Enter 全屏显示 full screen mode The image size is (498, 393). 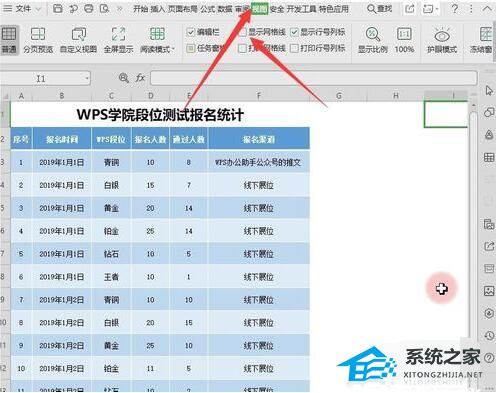point(118,41)
